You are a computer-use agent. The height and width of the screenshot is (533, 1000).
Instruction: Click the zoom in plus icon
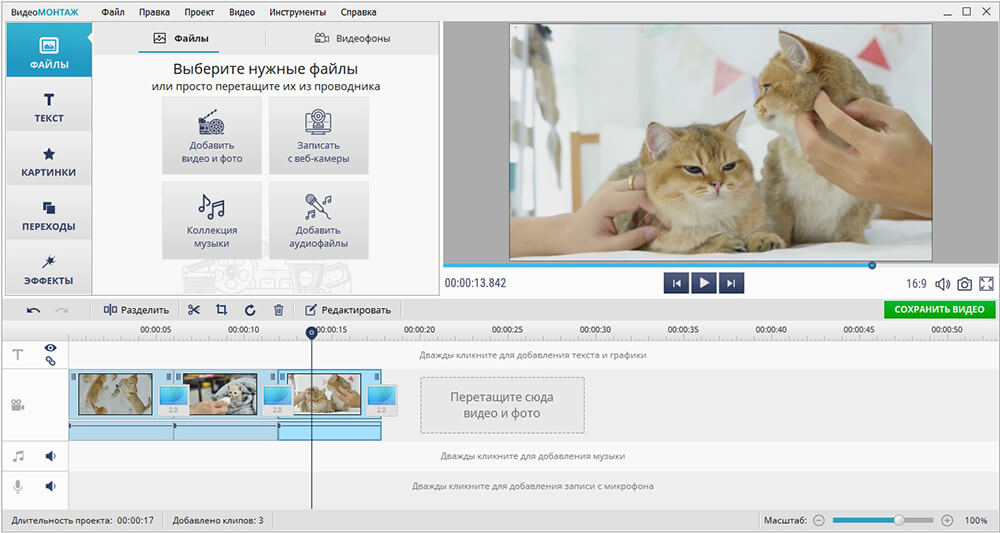947,521
